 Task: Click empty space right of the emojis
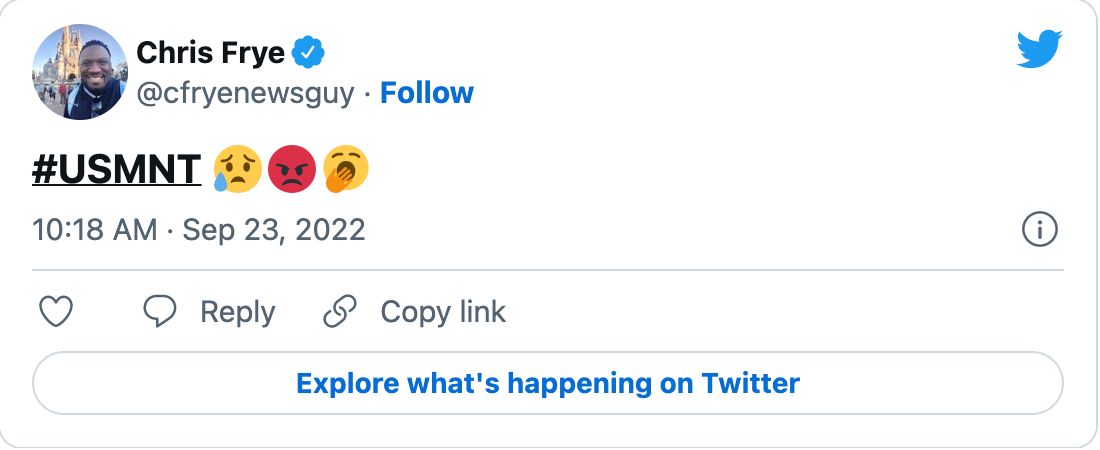coord(650,170)
